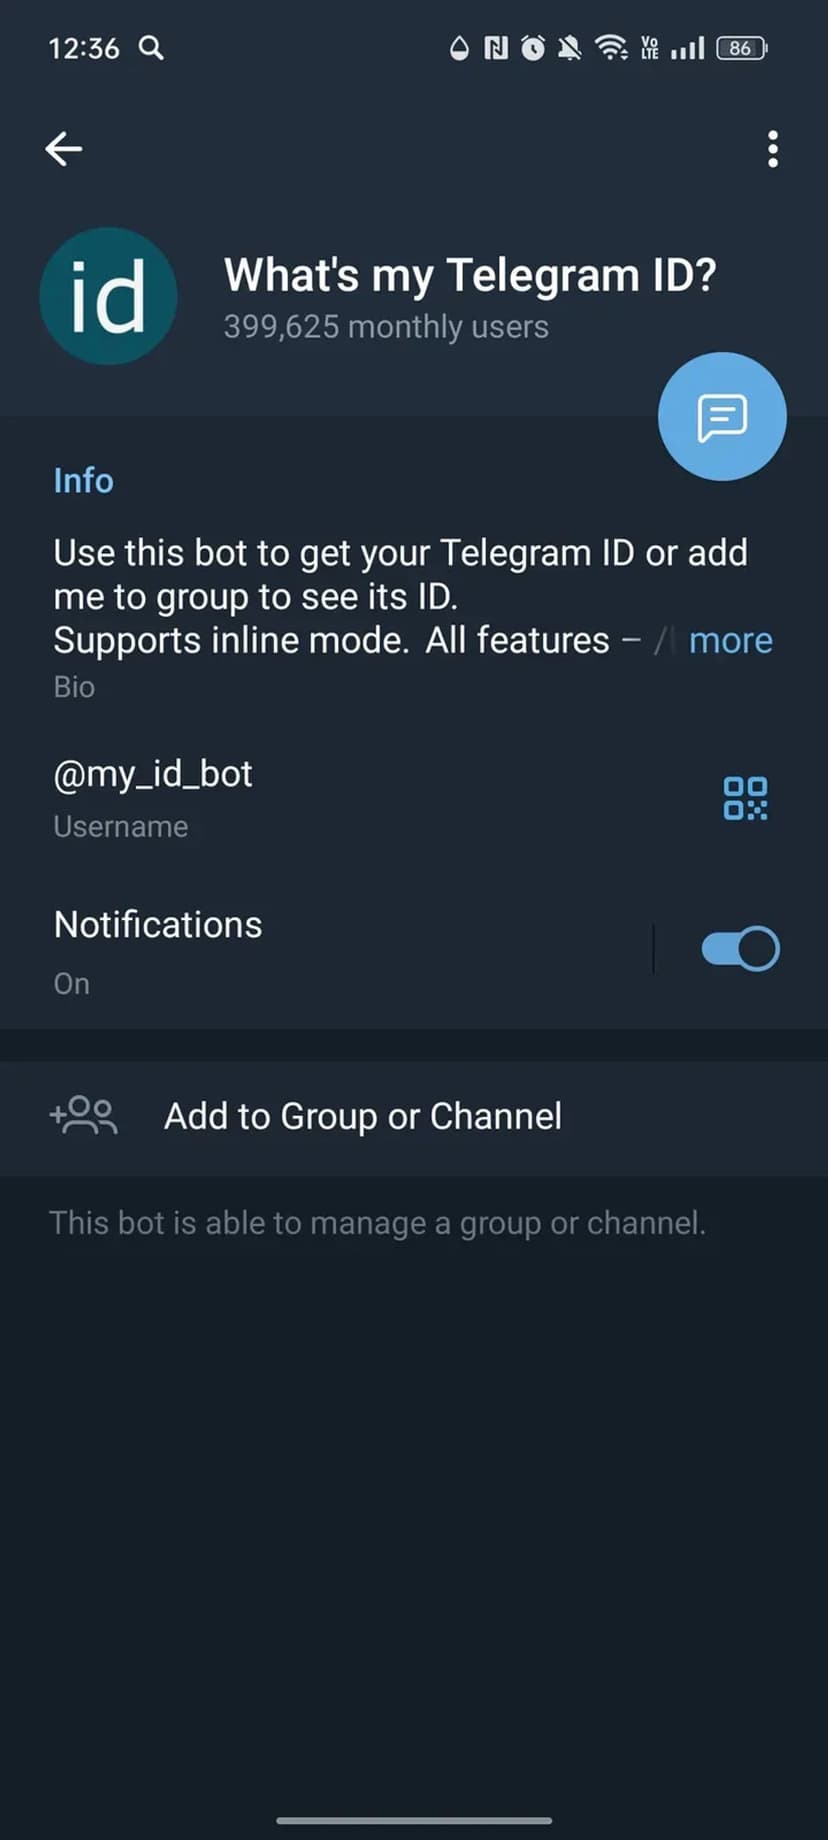Tap the add-people icon

(x=84, y=1115)
